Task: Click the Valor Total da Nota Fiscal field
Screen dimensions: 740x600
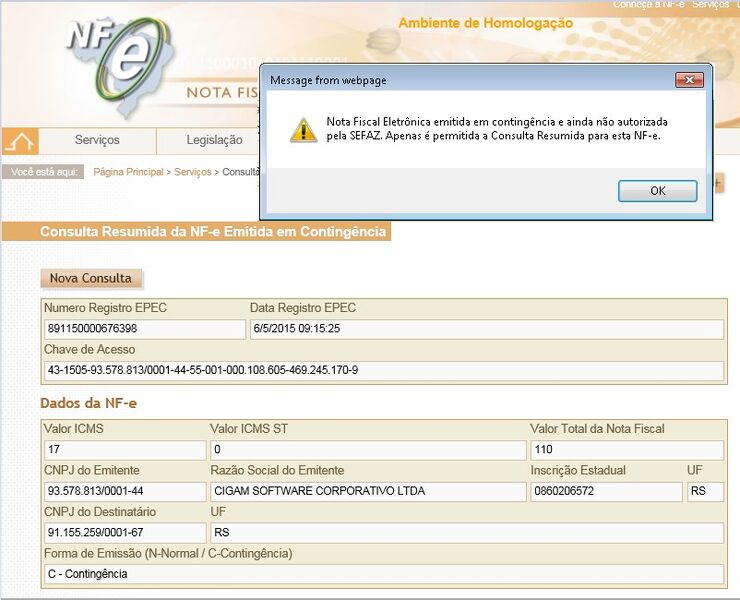Action: [x=627, y=450]
